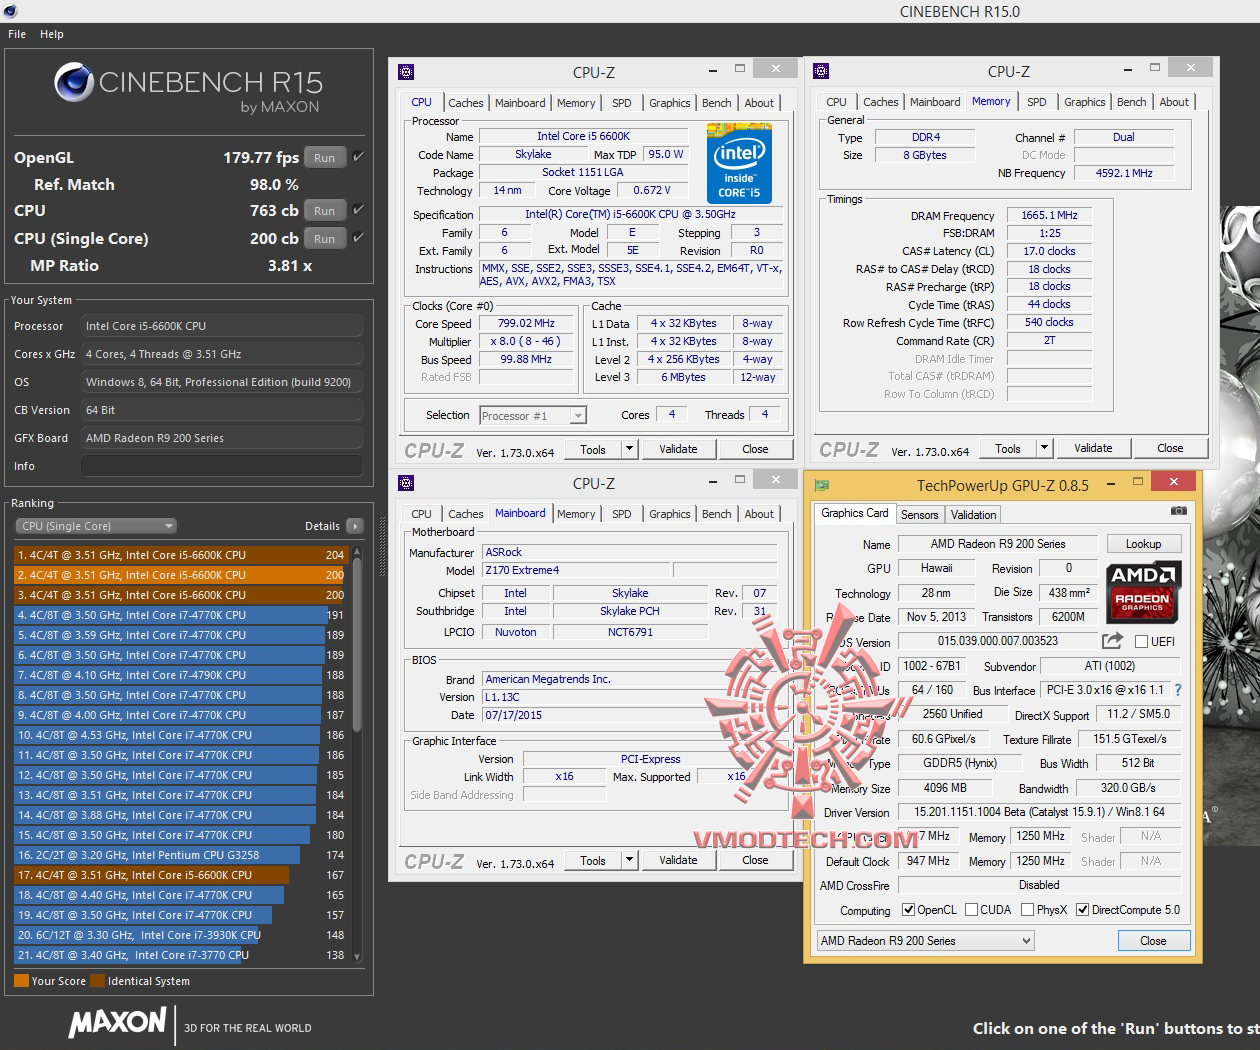The width and height of the screenshot is (1260, 1050).
Task: Expand Tools arrow in CPU-Z CPU window
Action: click(x=629, y=449)
